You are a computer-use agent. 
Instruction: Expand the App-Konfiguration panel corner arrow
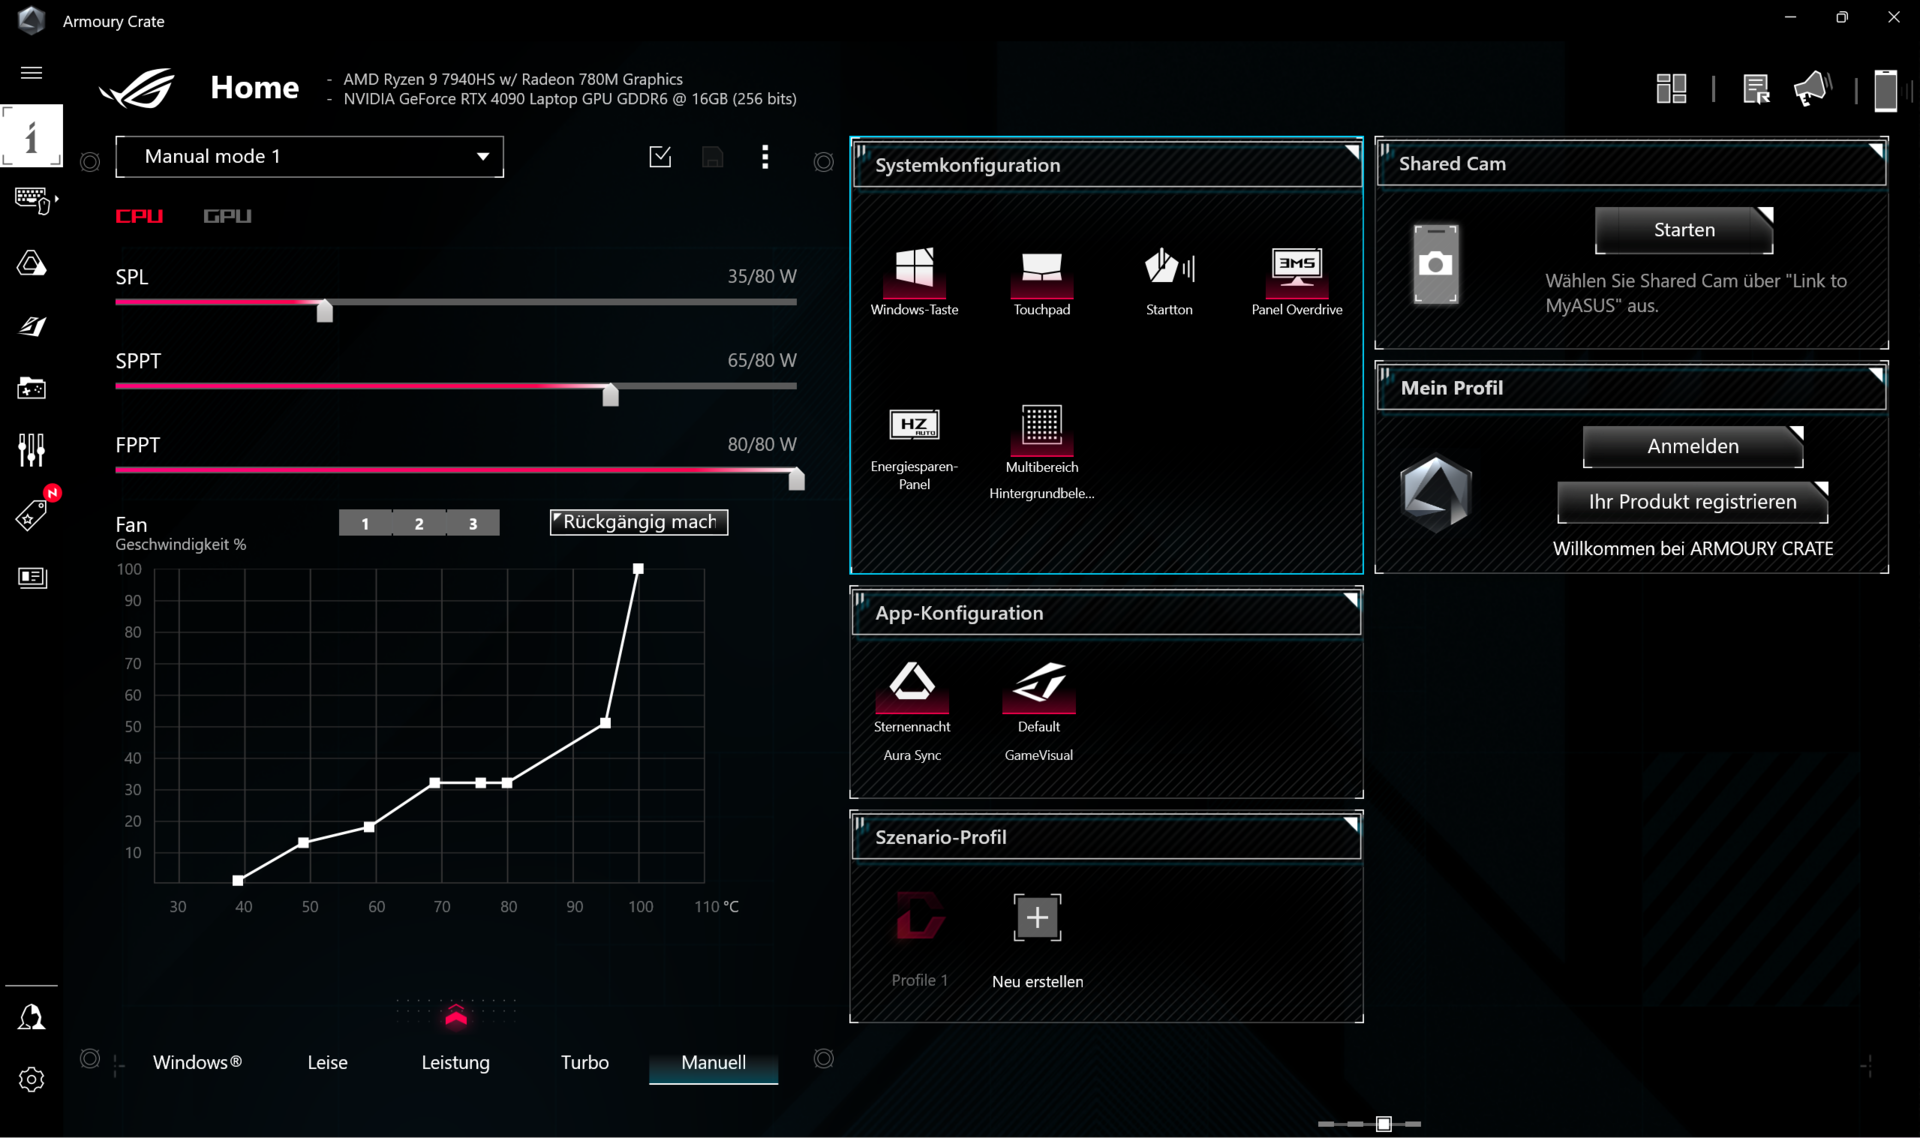pos(1351,599)
